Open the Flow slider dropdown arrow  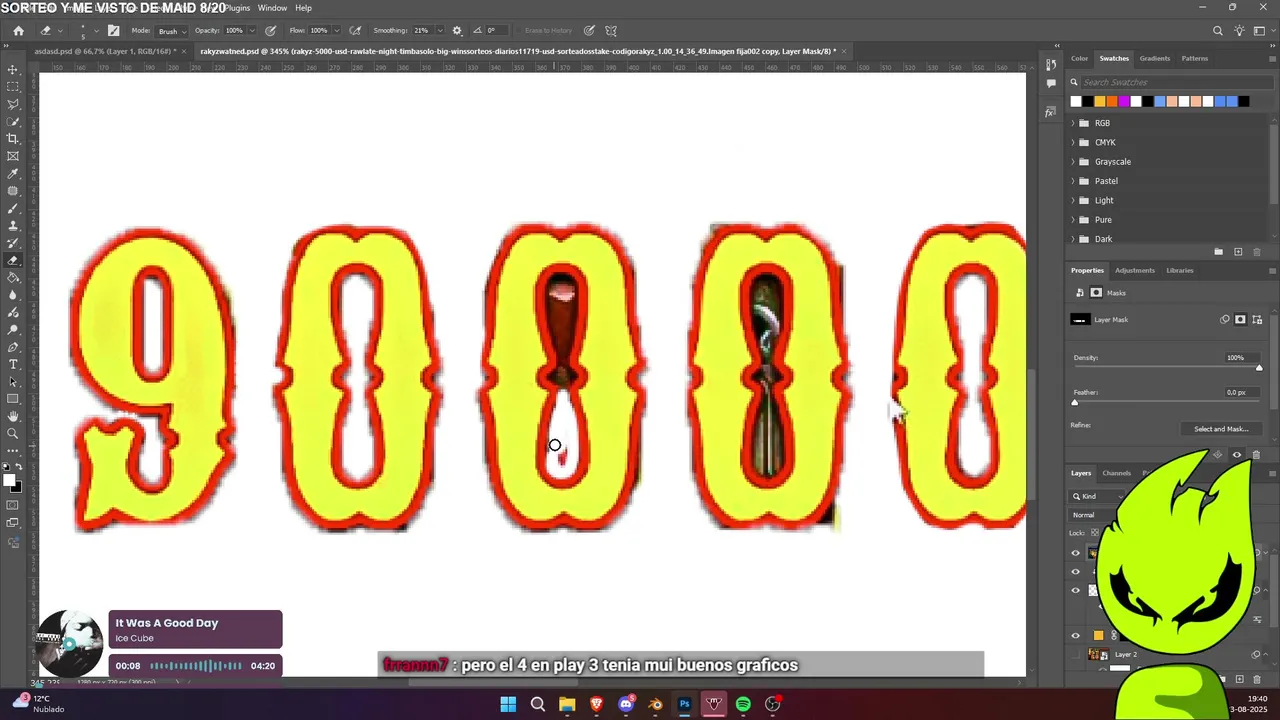point(337,31)
